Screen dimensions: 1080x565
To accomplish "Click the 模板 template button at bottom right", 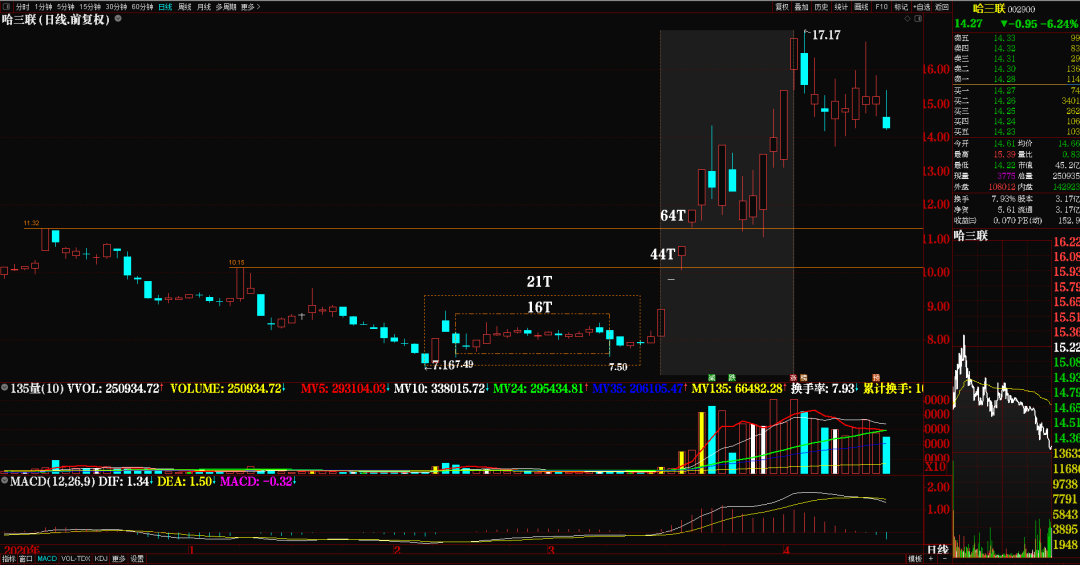I will 915,559.
